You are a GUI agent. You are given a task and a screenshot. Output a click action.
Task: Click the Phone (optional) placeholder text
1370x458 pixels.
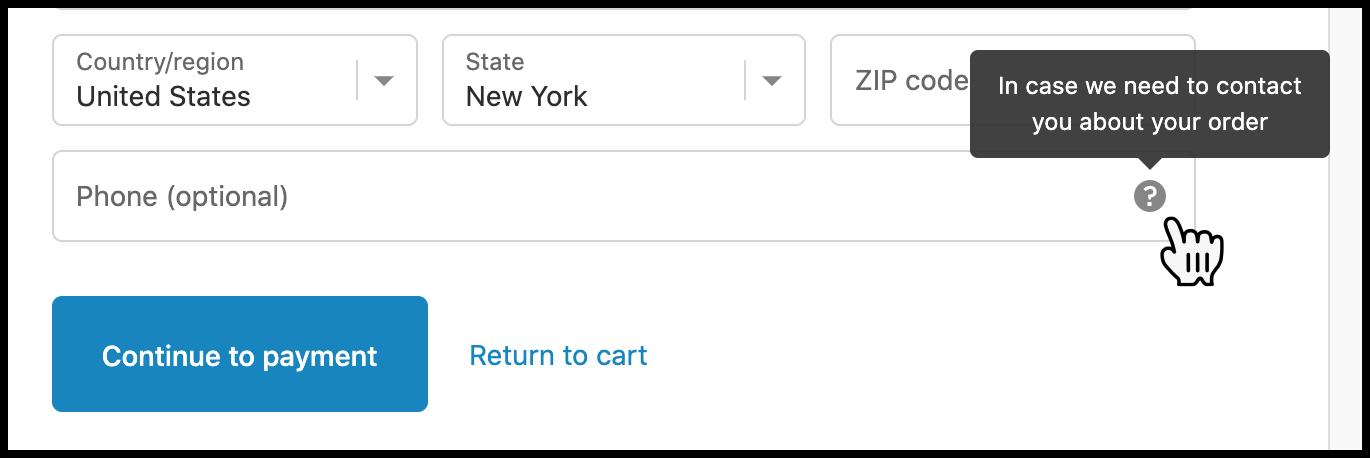pyautogui.click(x=182, y=197)
